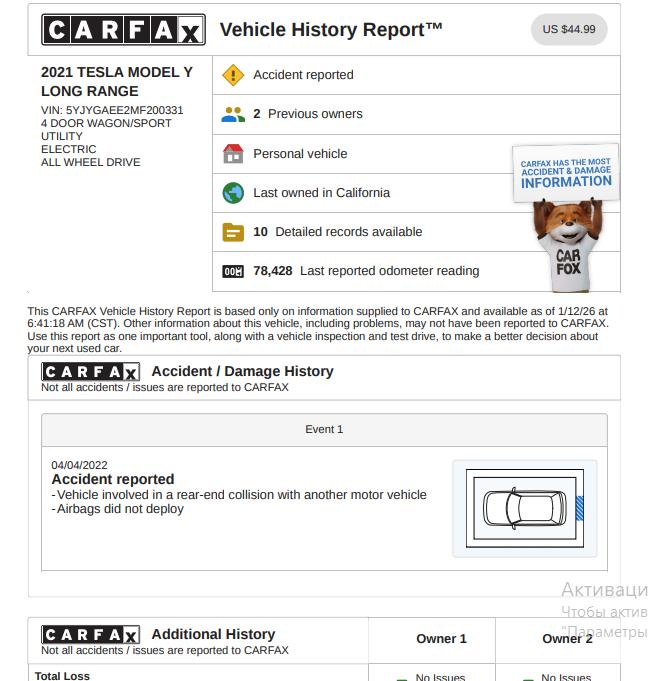Click the rear-end collision car diagram
Screen dimensions: 648x681
pyautogui.click(x=524, y=508)
